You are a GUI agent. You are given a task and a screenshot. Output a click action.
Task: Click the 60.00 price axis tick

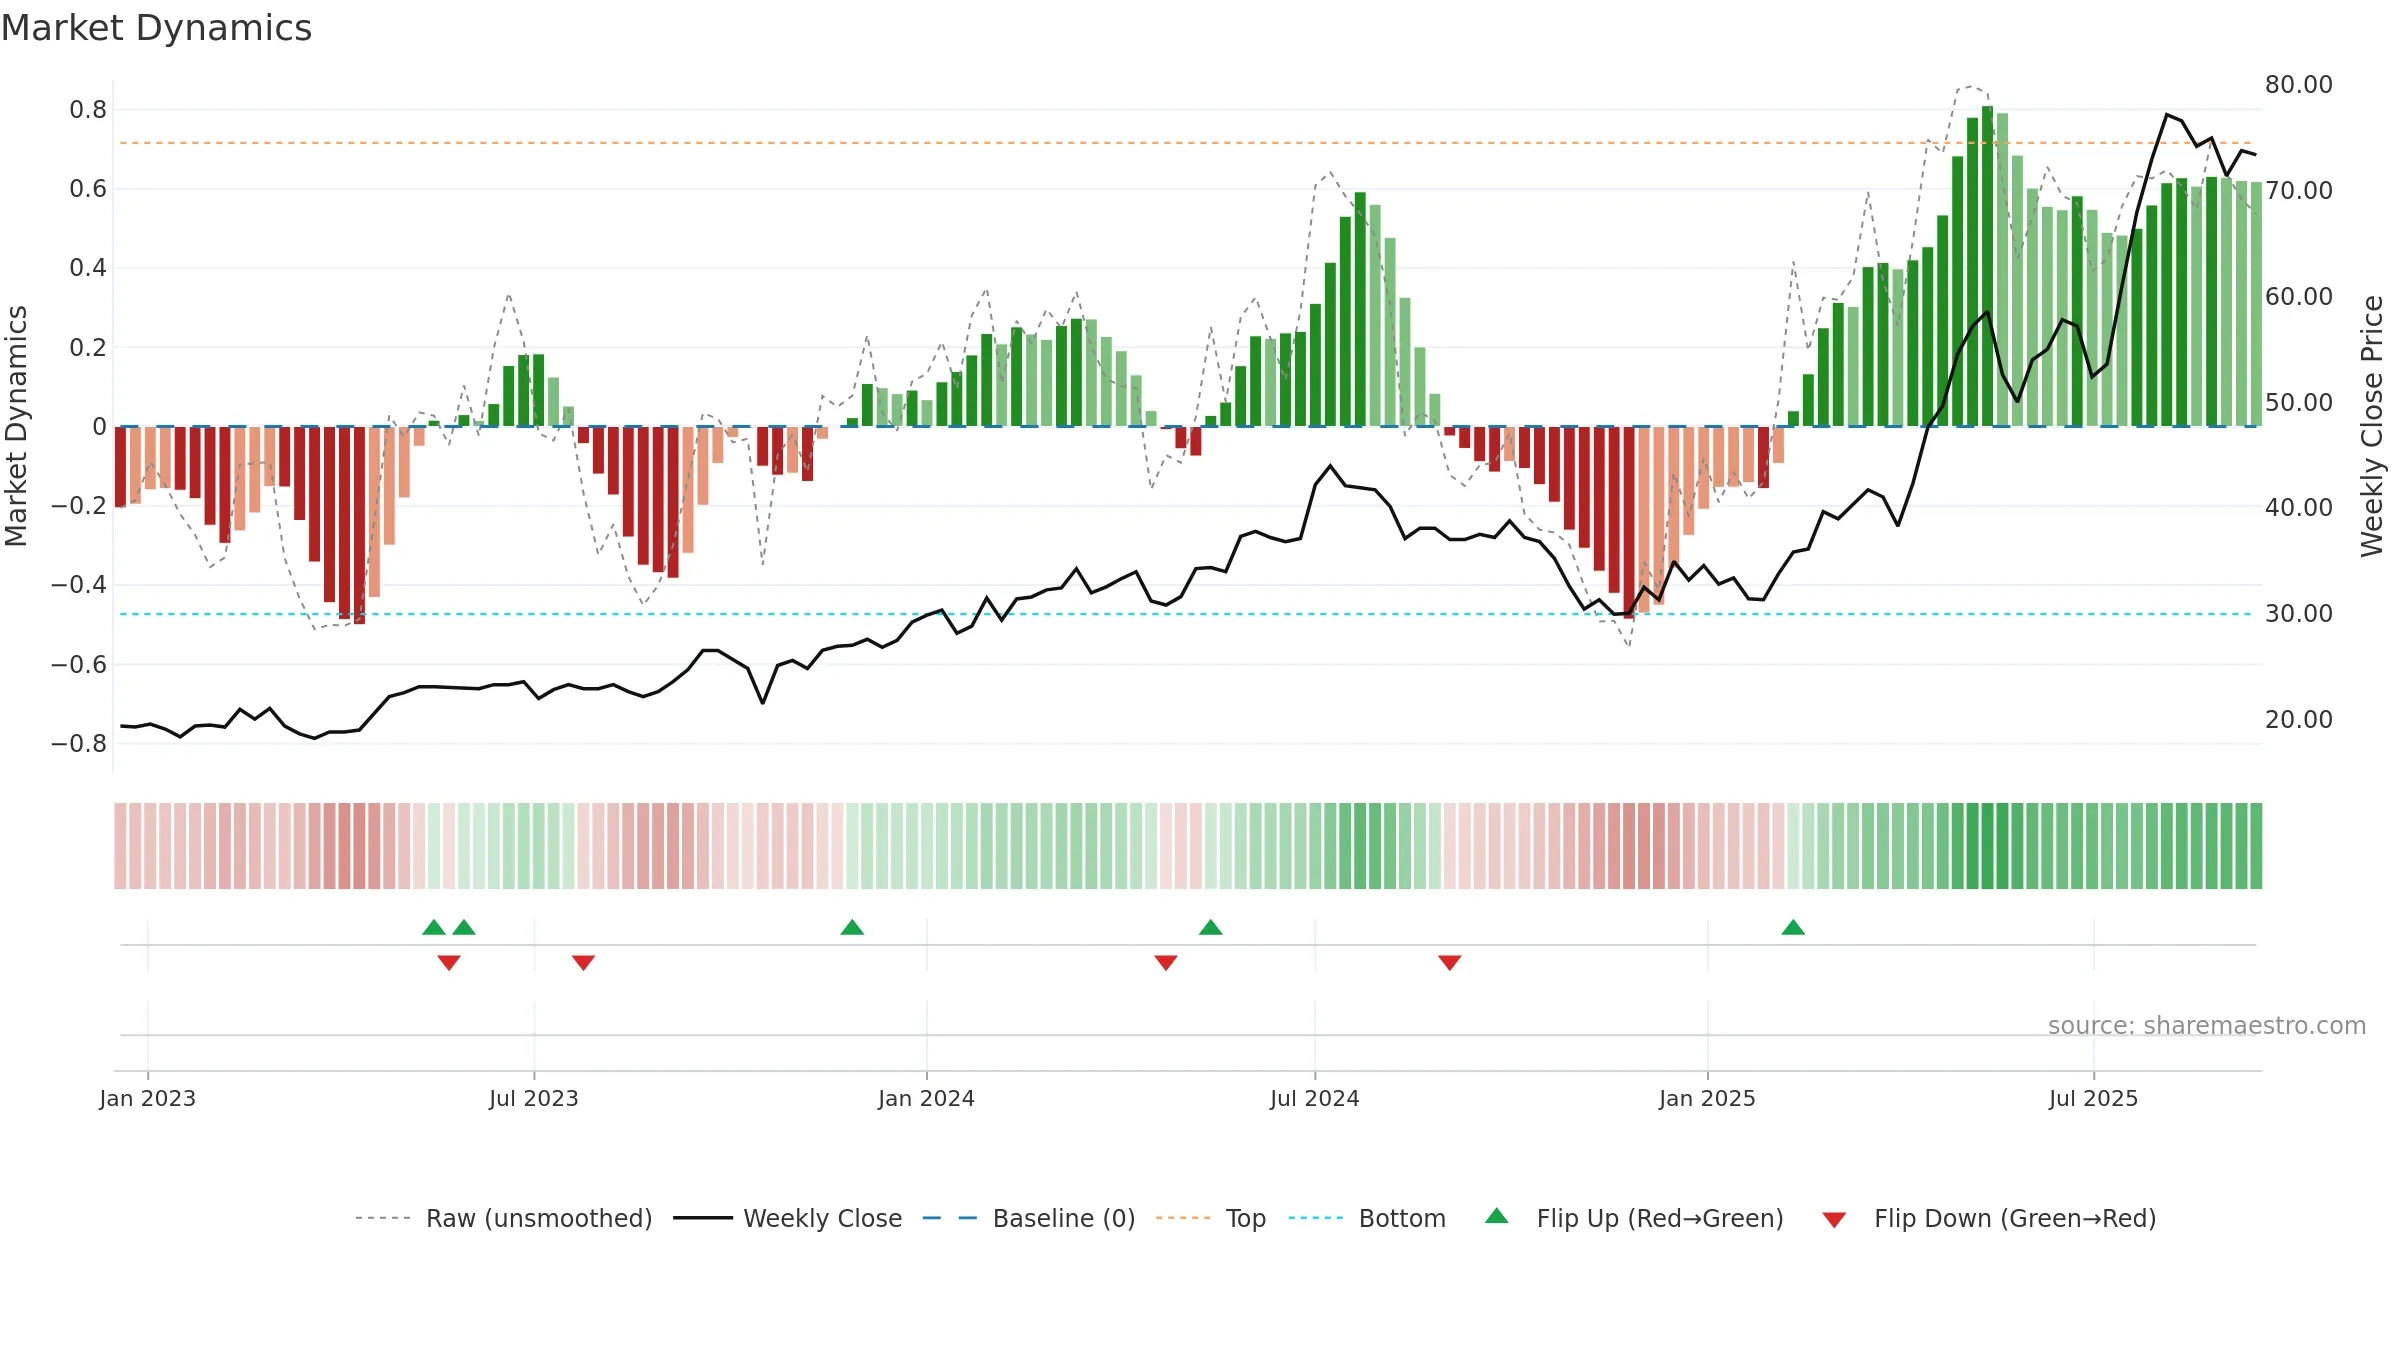coord(2299,296)
